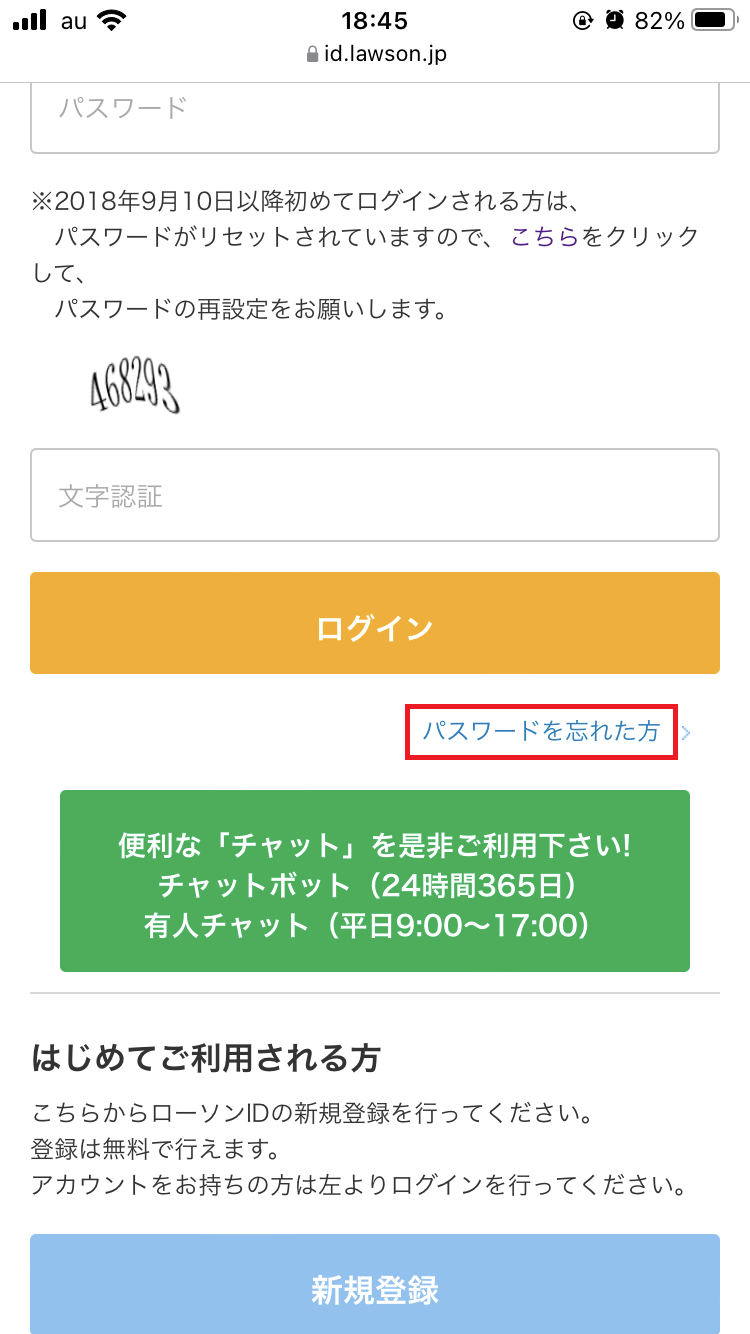
Task: Open the こちら password reset link
Action: [x=545, y=237]
